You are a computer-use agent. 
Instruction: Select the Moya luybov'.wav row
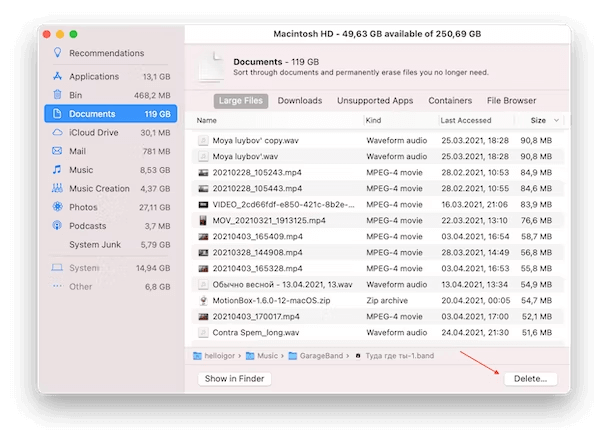coord(378,156)
